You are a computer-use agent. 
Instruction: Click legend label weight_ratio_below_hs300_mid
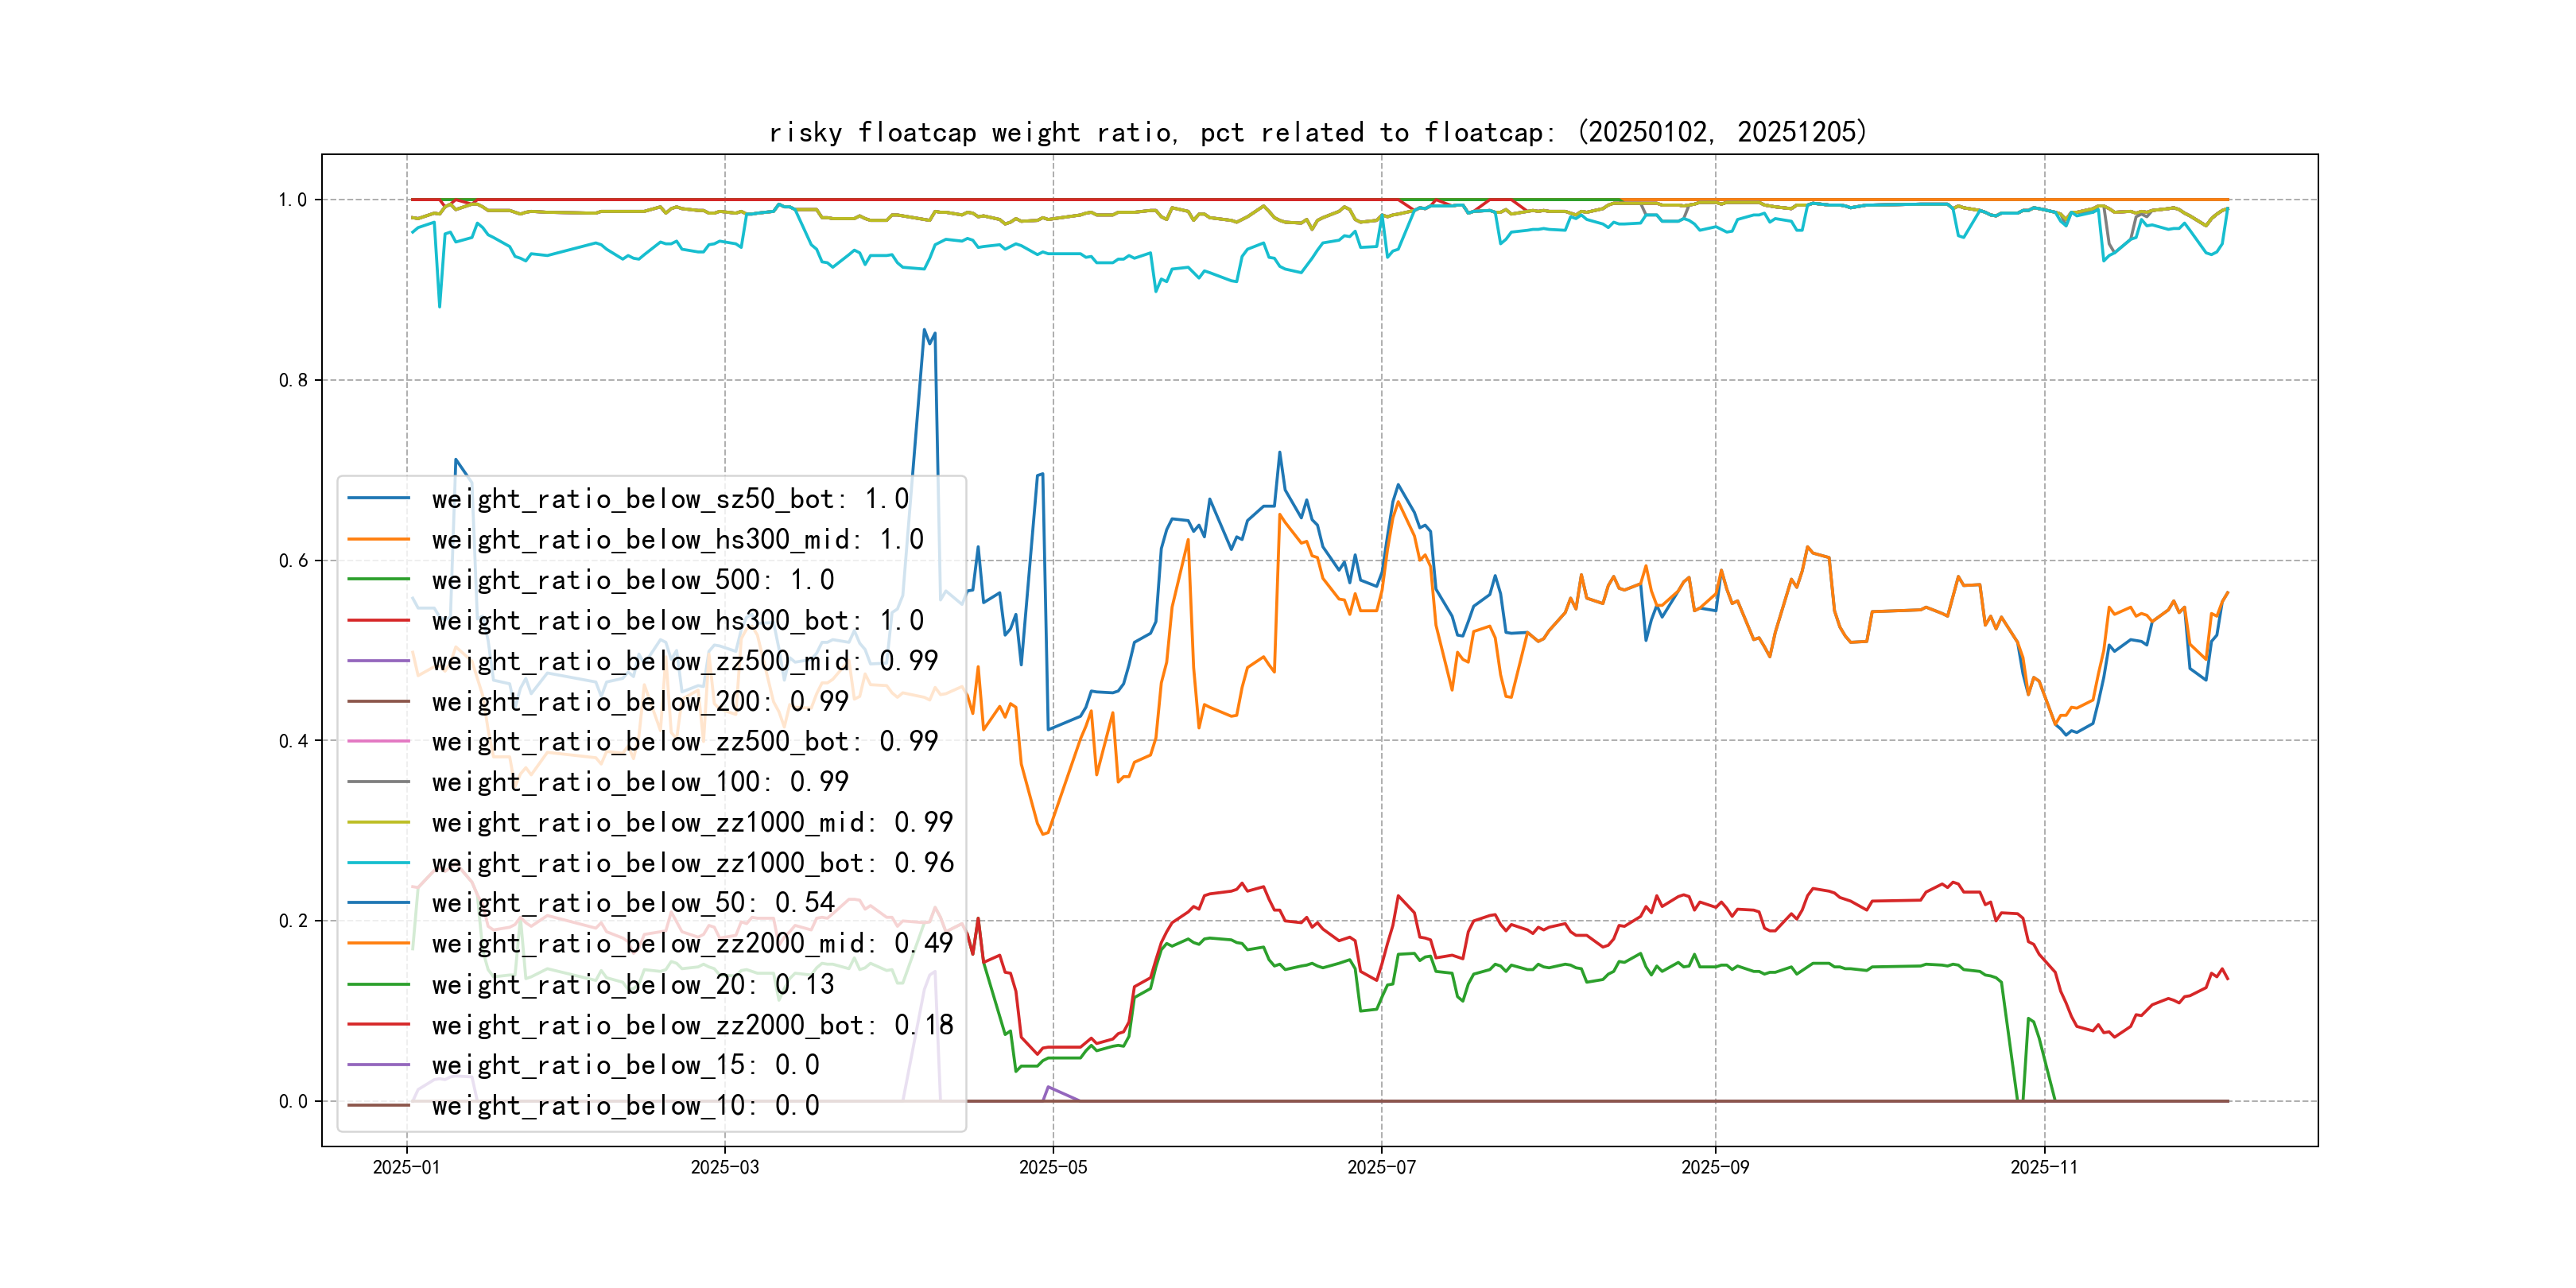click(x=677, y=540)
